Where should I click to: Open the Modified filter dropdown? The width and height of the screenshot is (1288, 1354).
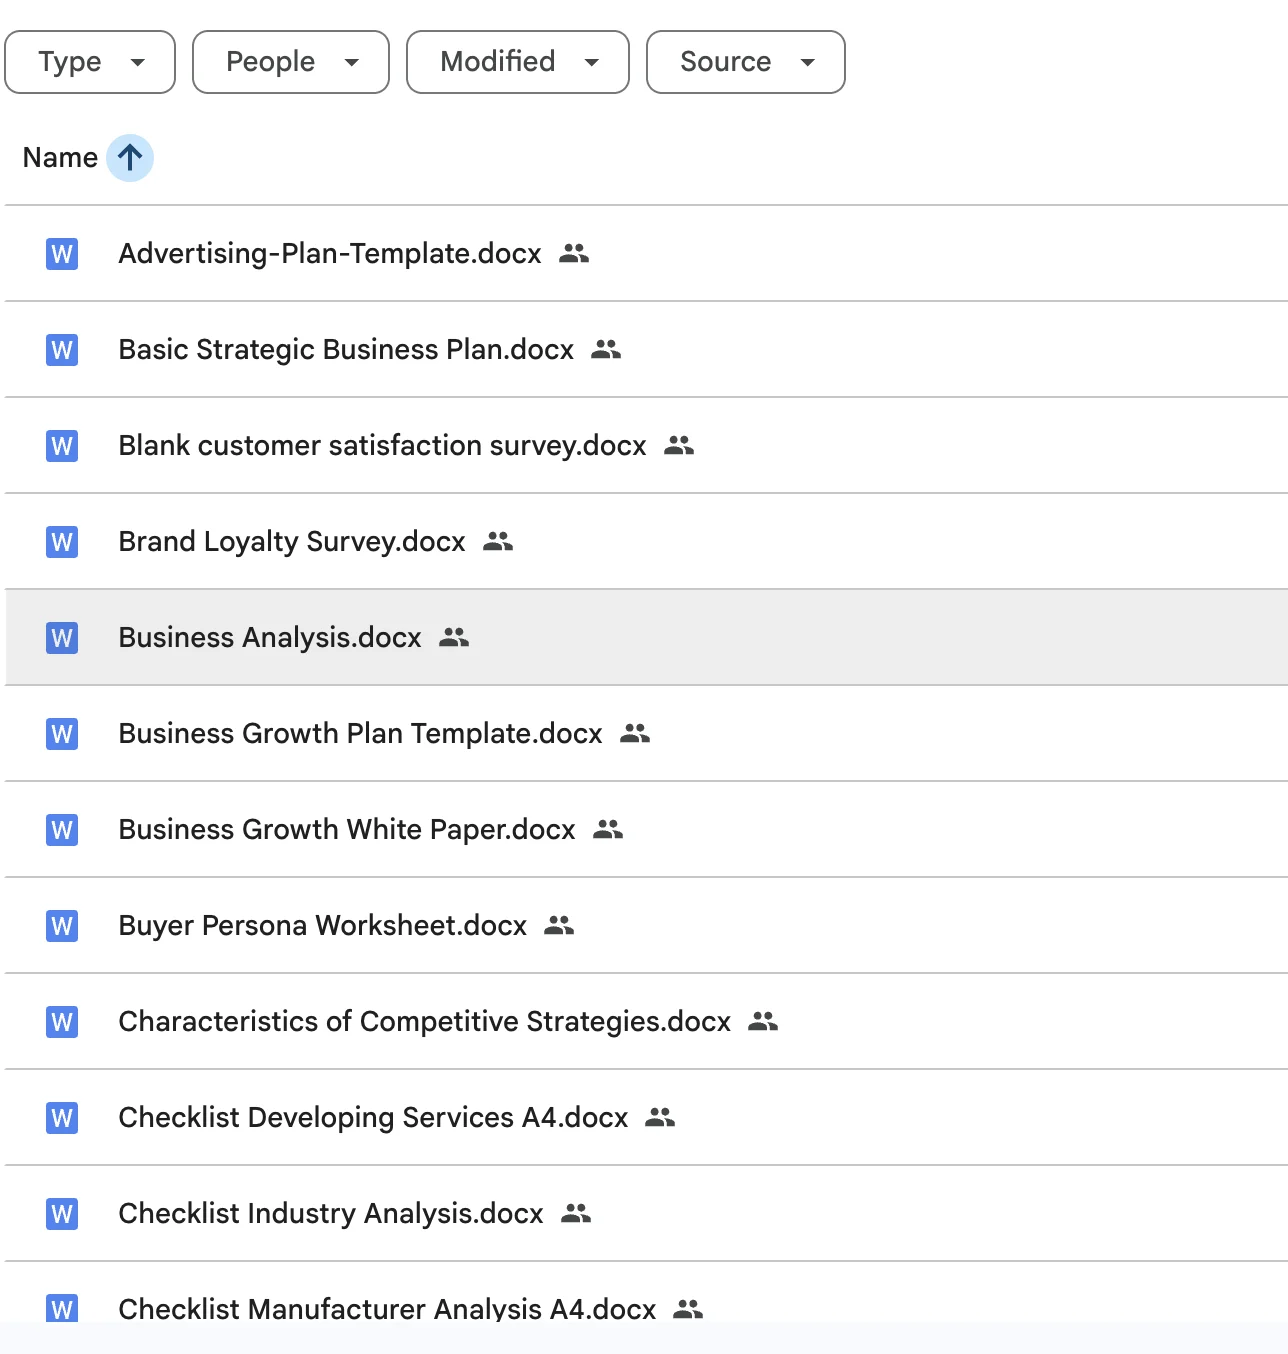(x=518, y=62)
